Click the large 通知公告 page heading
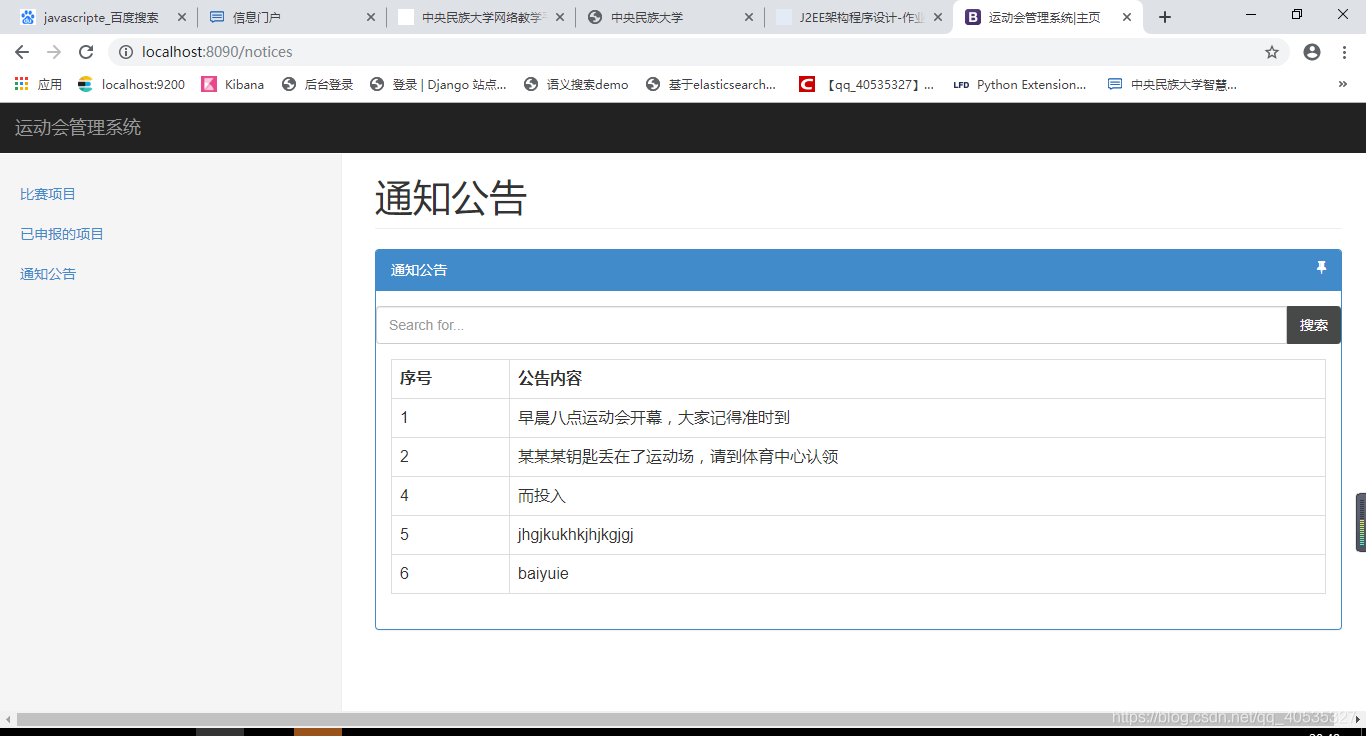Image resolution: width=1366 pixels, height=736 pixels. [x=451, y=198]
